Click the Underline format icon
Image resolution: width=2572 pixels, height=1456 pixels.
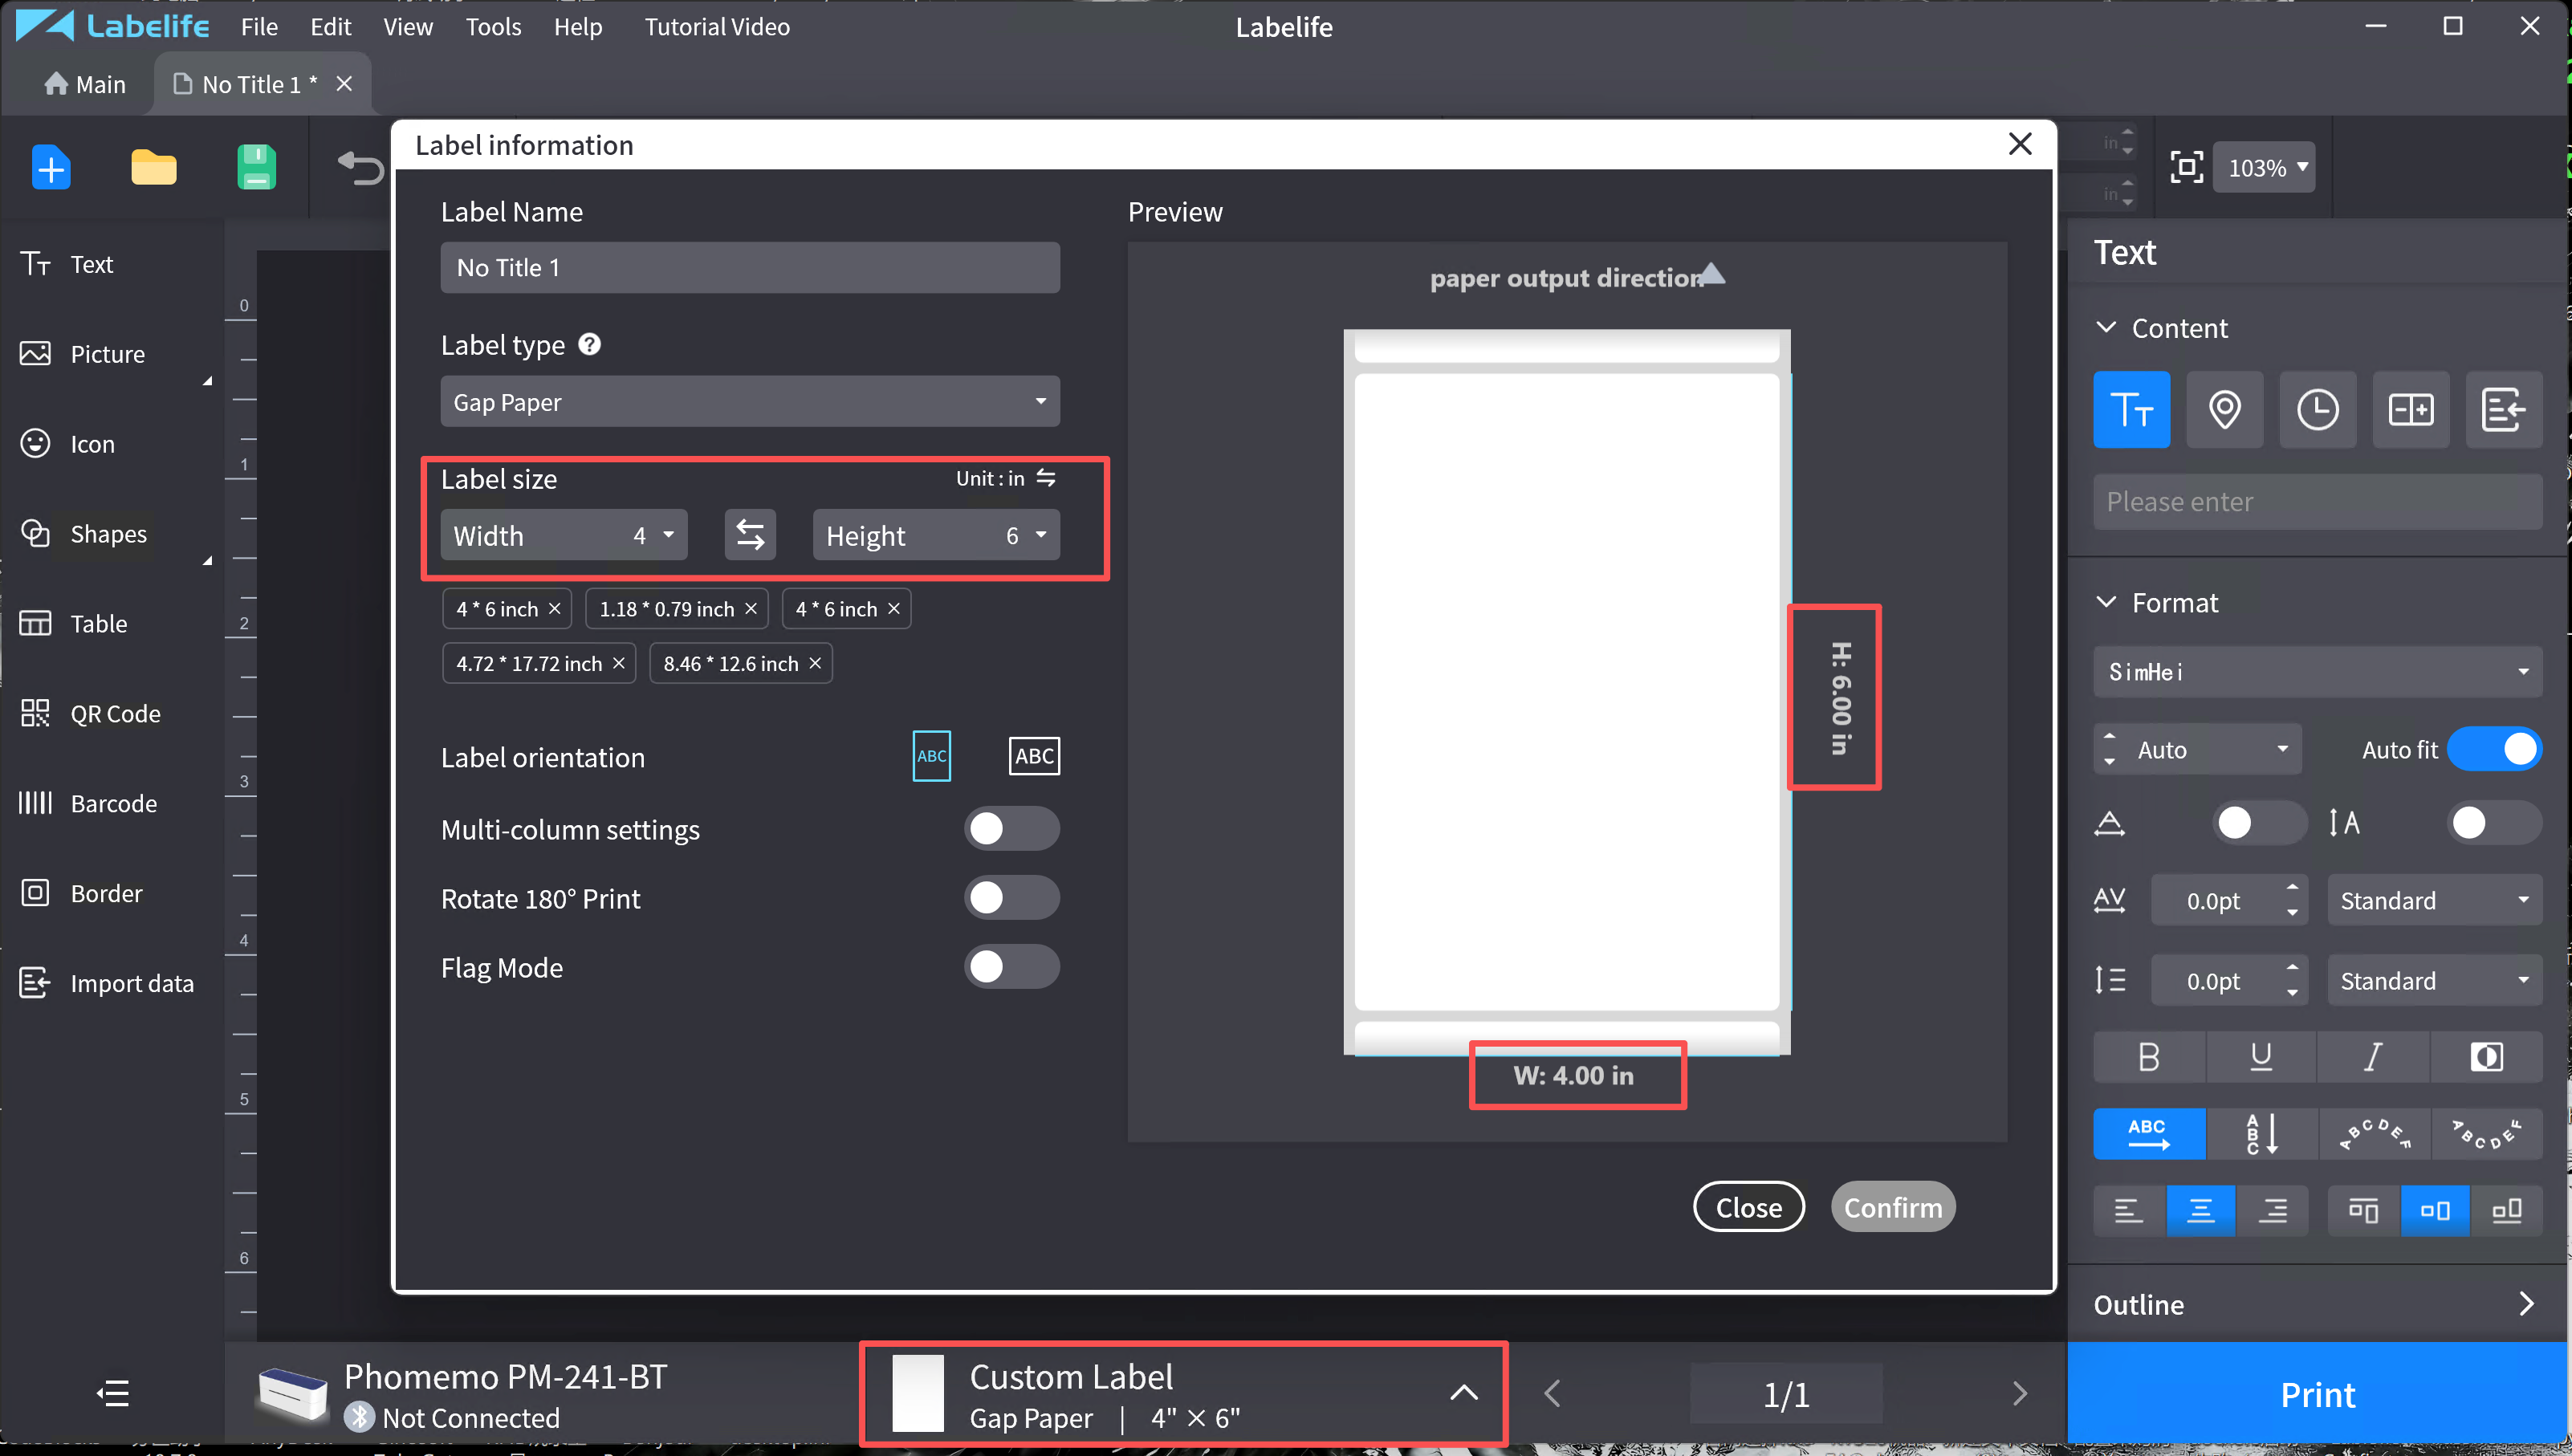pyautogui.click(x=2260, y=1057)
